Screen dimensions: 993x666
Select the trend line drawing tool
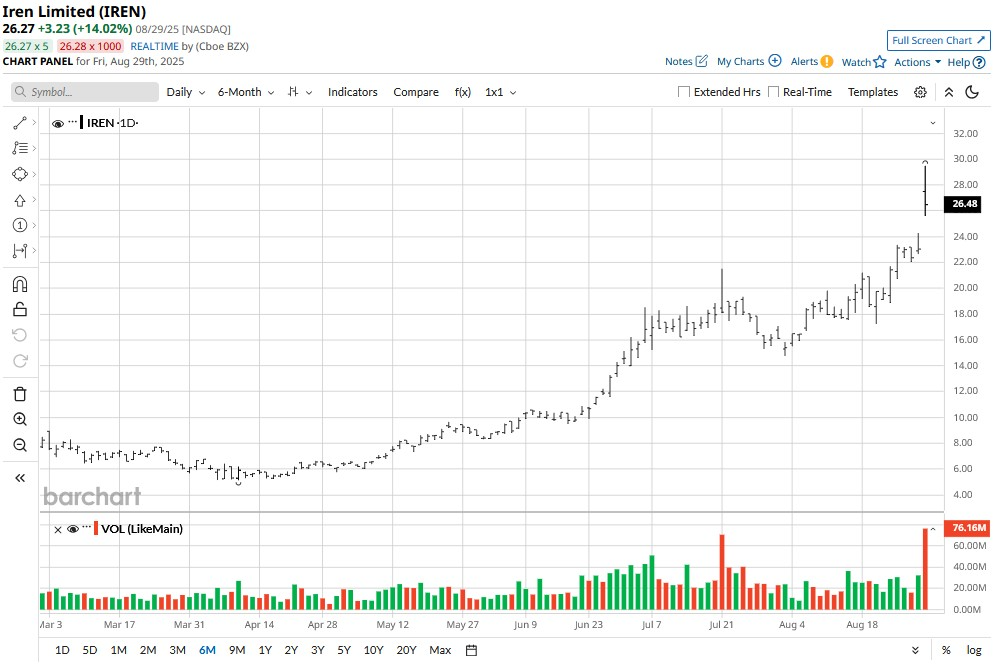tap(20, 123)
